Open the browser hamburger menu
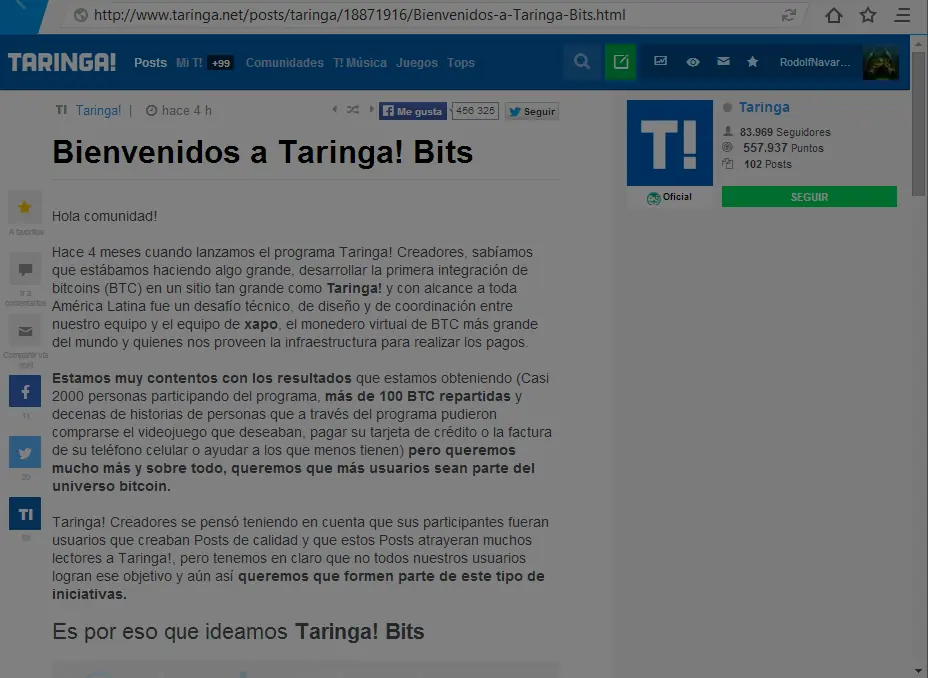The image size is (928, 678). [902, 15]
